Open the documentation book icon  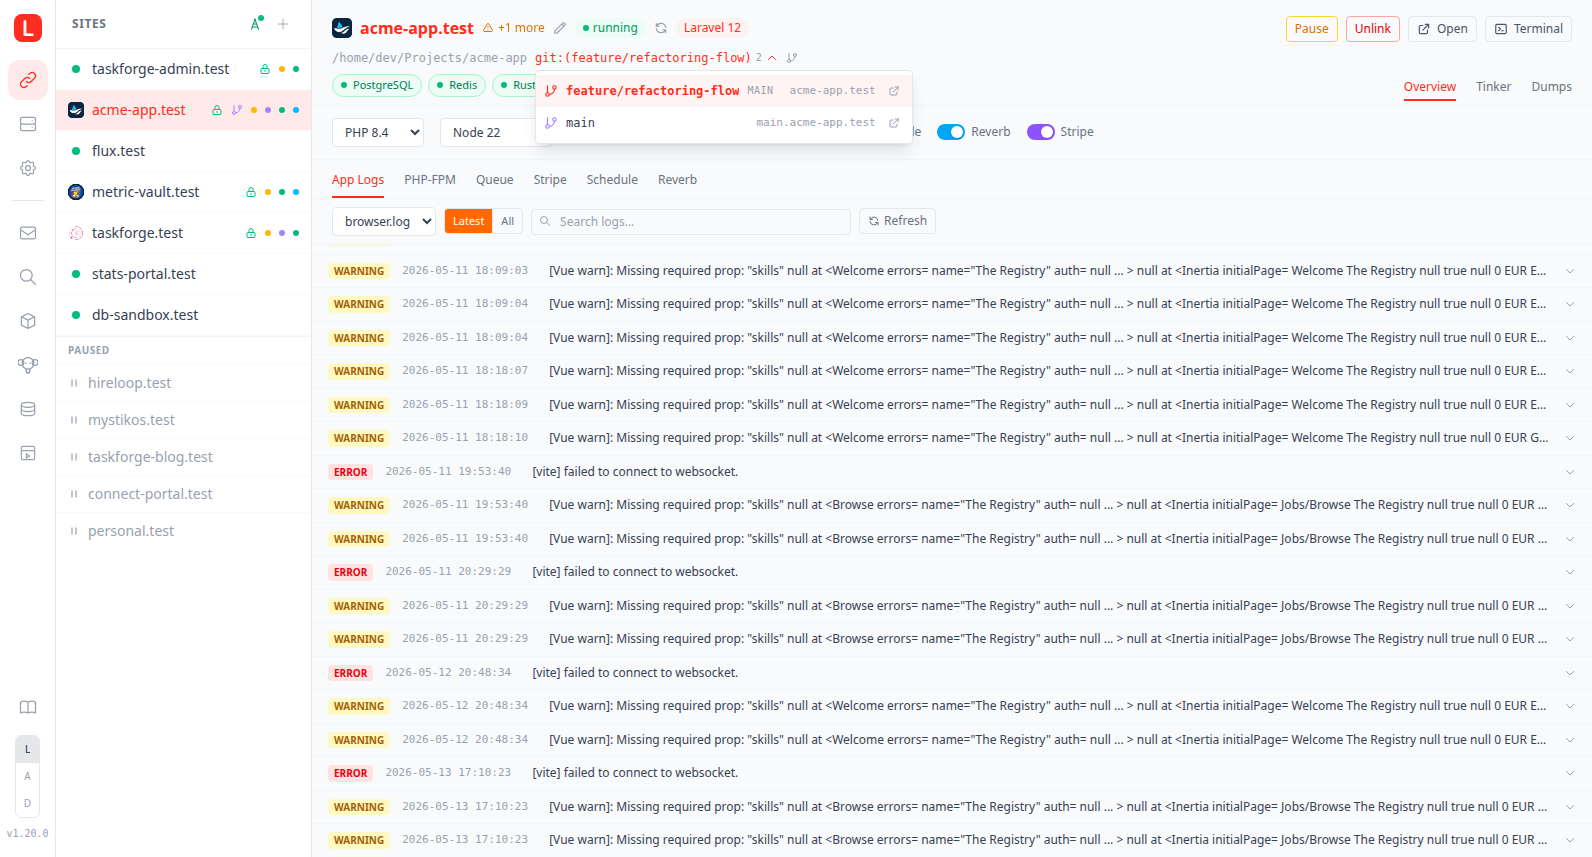28,707
